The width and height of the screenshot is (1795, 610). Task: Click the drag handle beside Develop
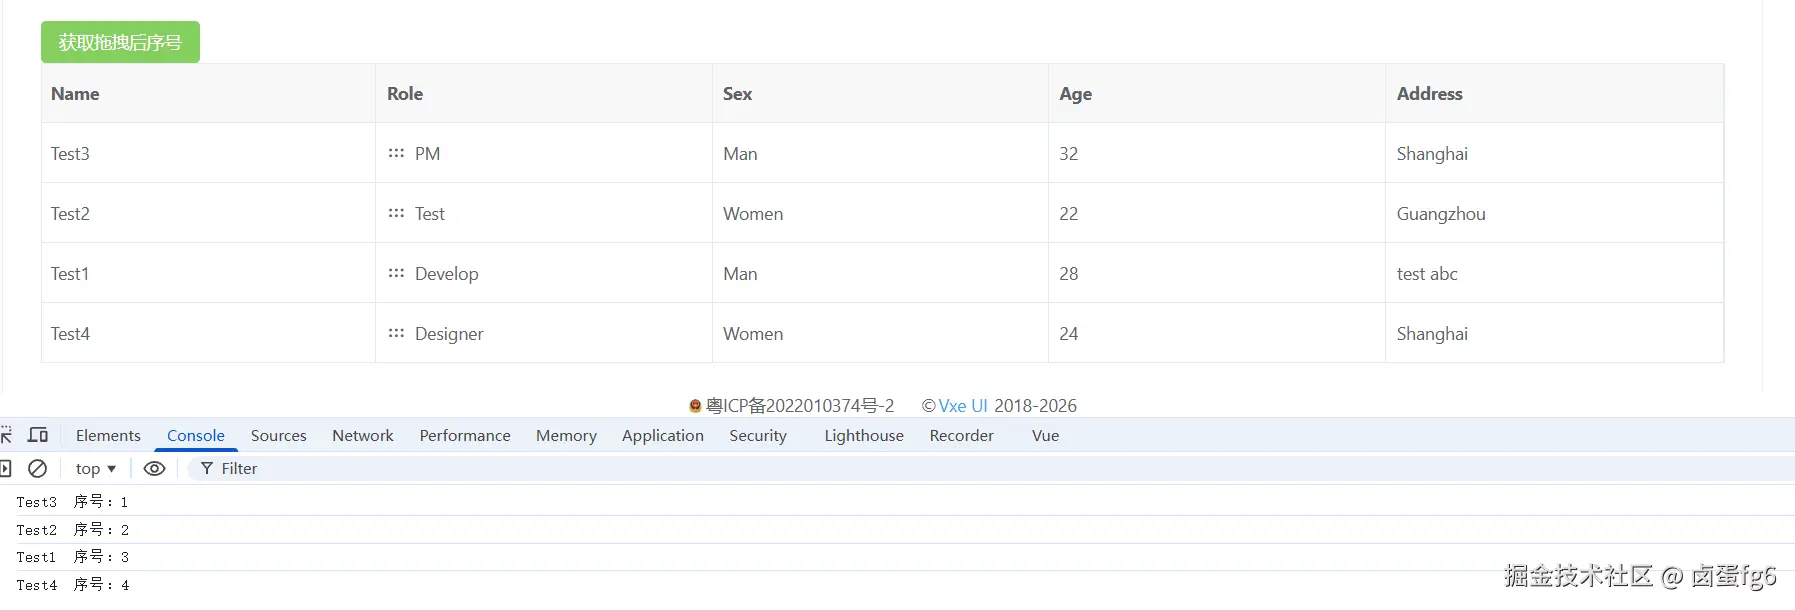click(396, 273)
